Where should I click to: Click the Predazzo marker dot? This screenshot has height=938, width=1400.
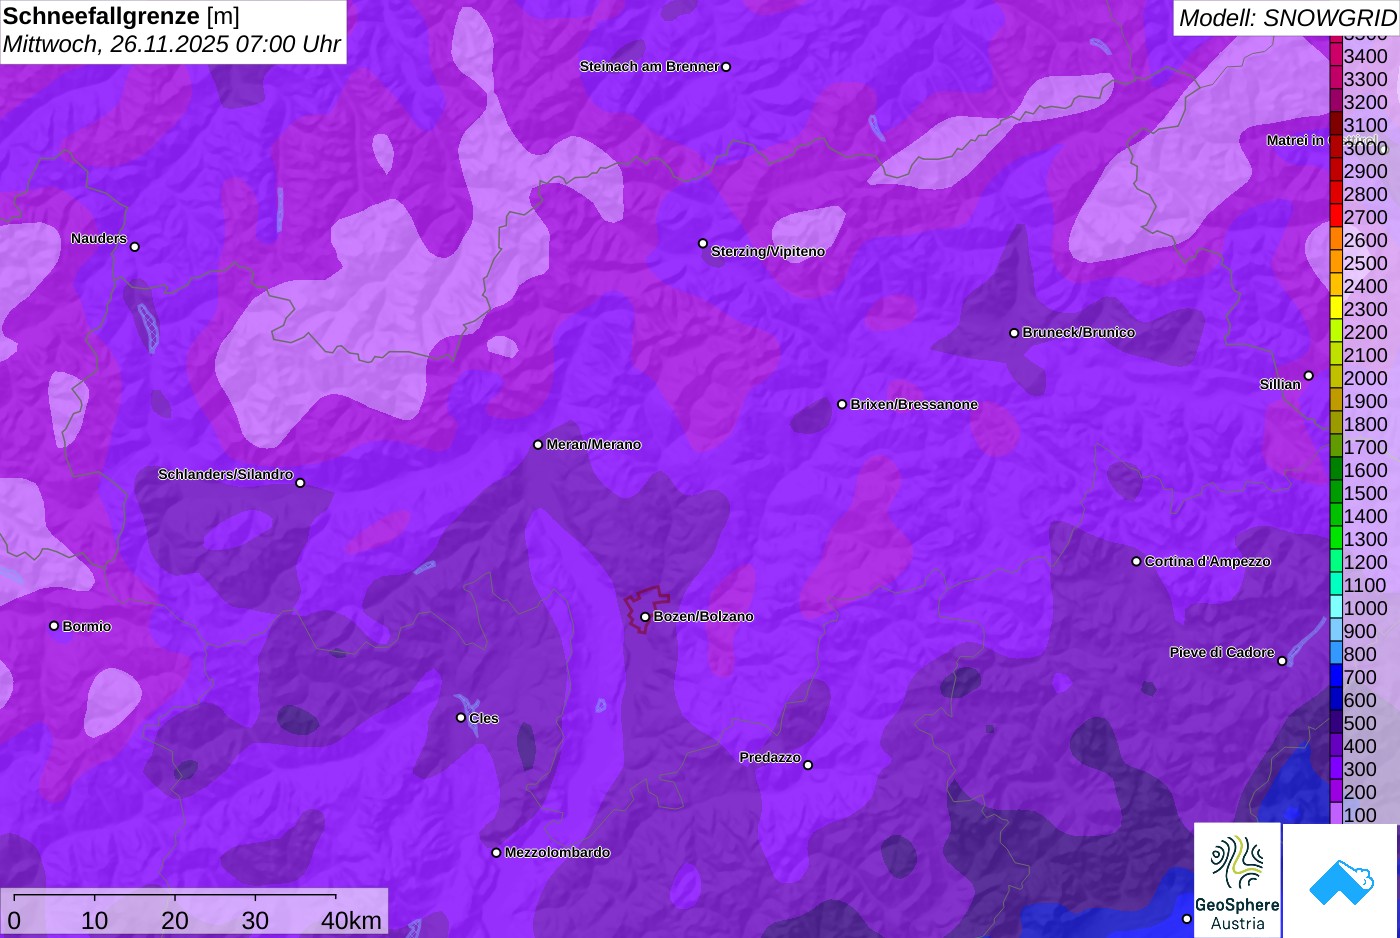tap(808, 765)
